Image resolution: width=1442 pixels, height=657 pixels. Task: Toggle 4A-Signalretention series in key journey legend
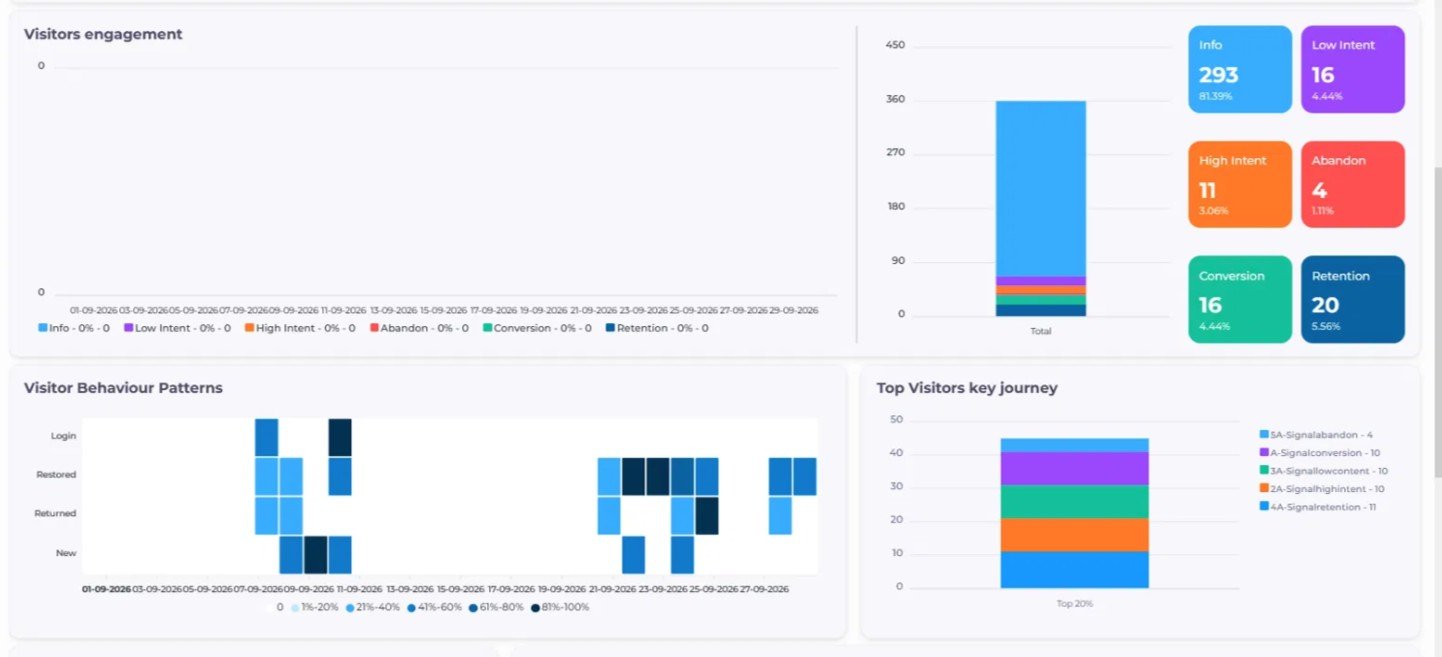(x=1318, y=507)
